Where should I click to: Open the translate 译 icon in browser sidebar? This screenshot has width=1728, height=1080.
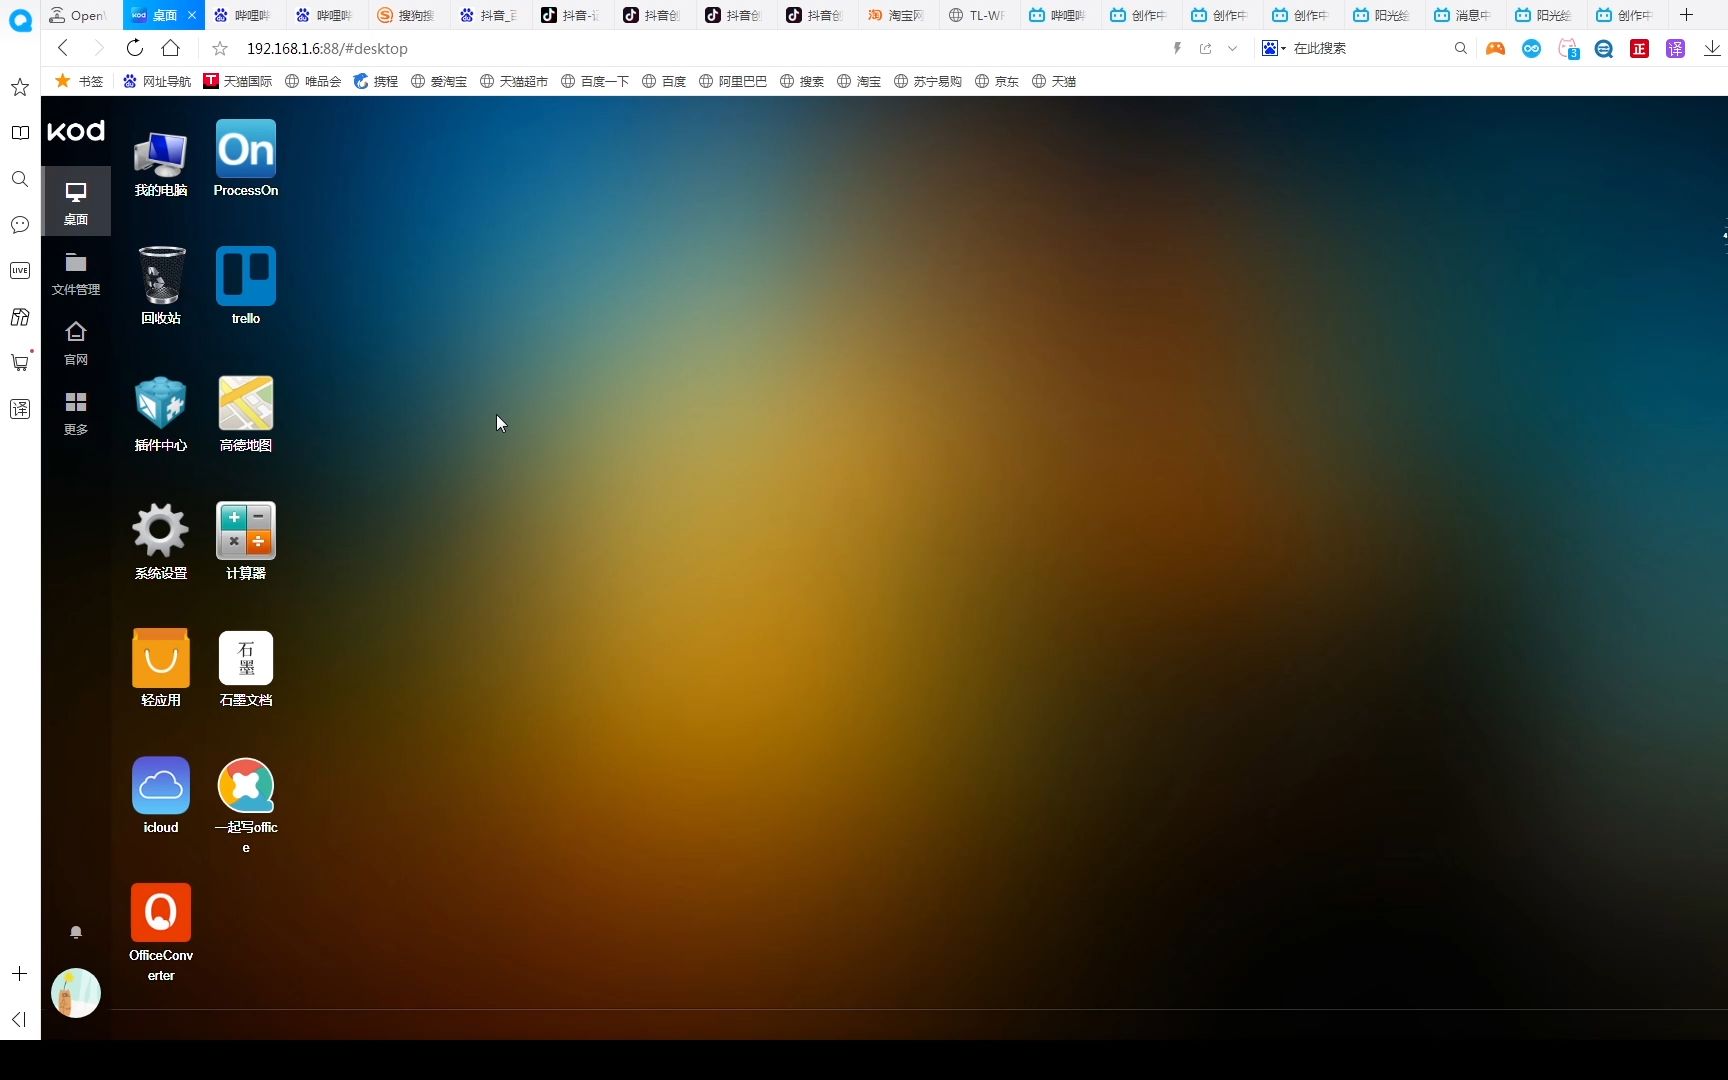pyautogui.click(x=20, y=408)
